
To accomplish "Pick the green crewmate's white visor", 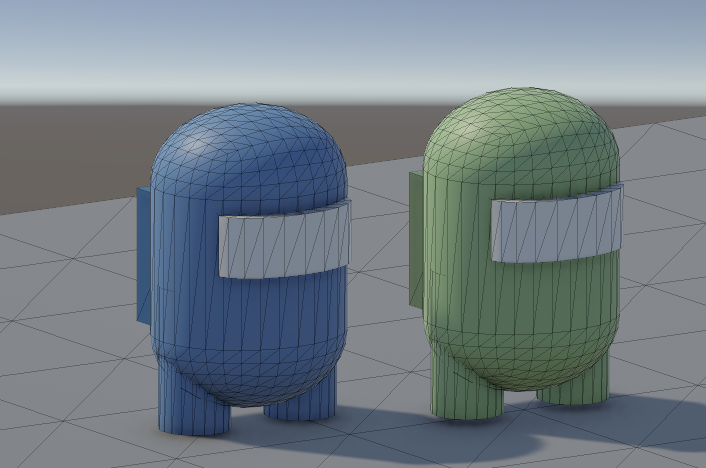I will click(x=557, y=223).
